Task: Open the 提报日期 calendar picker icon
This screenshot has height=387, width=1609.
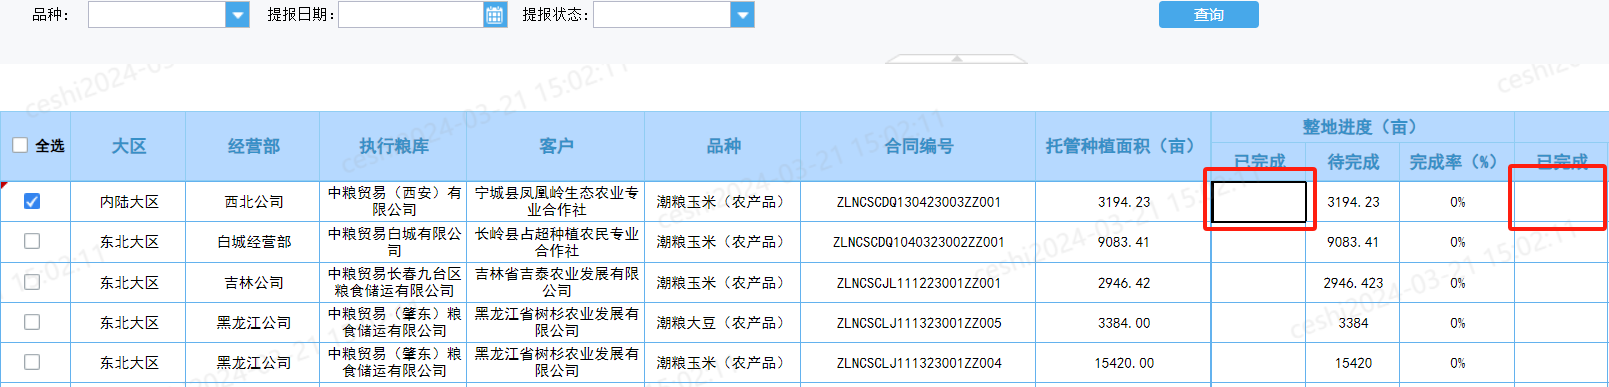Action: [x=495, y=15]
